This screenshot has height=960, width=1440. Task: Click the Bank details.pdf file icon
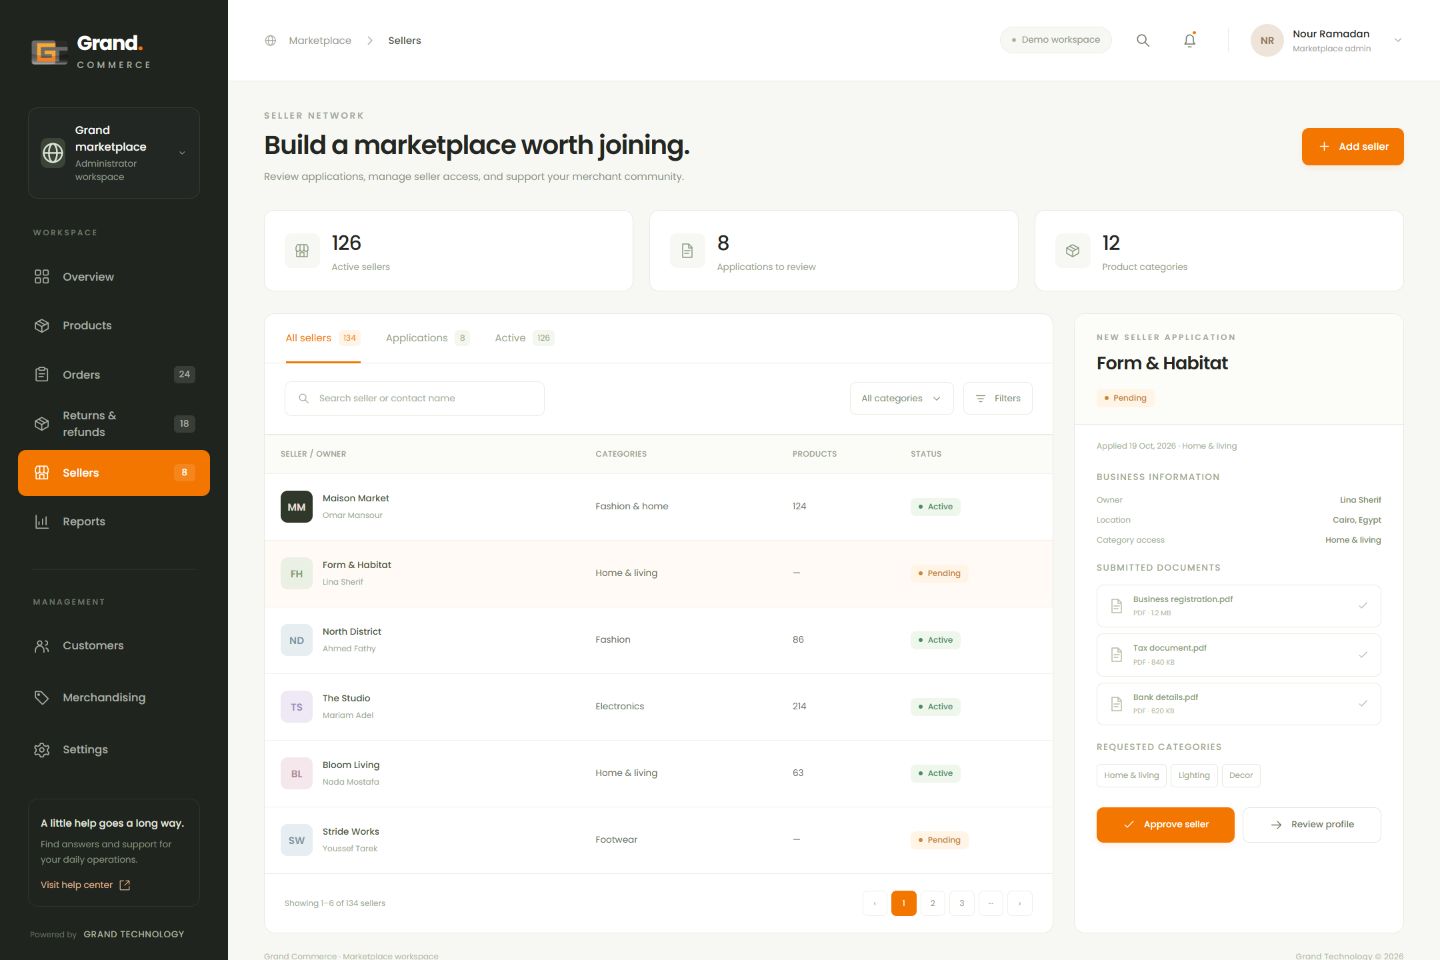pos(1117,704)
